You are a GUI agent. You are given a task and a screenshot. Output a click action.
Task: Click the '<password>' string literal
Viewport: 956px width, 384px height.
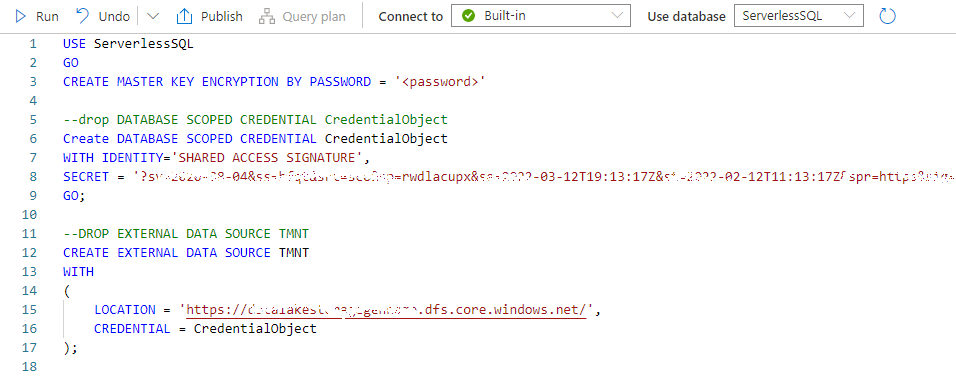(440, 82)
